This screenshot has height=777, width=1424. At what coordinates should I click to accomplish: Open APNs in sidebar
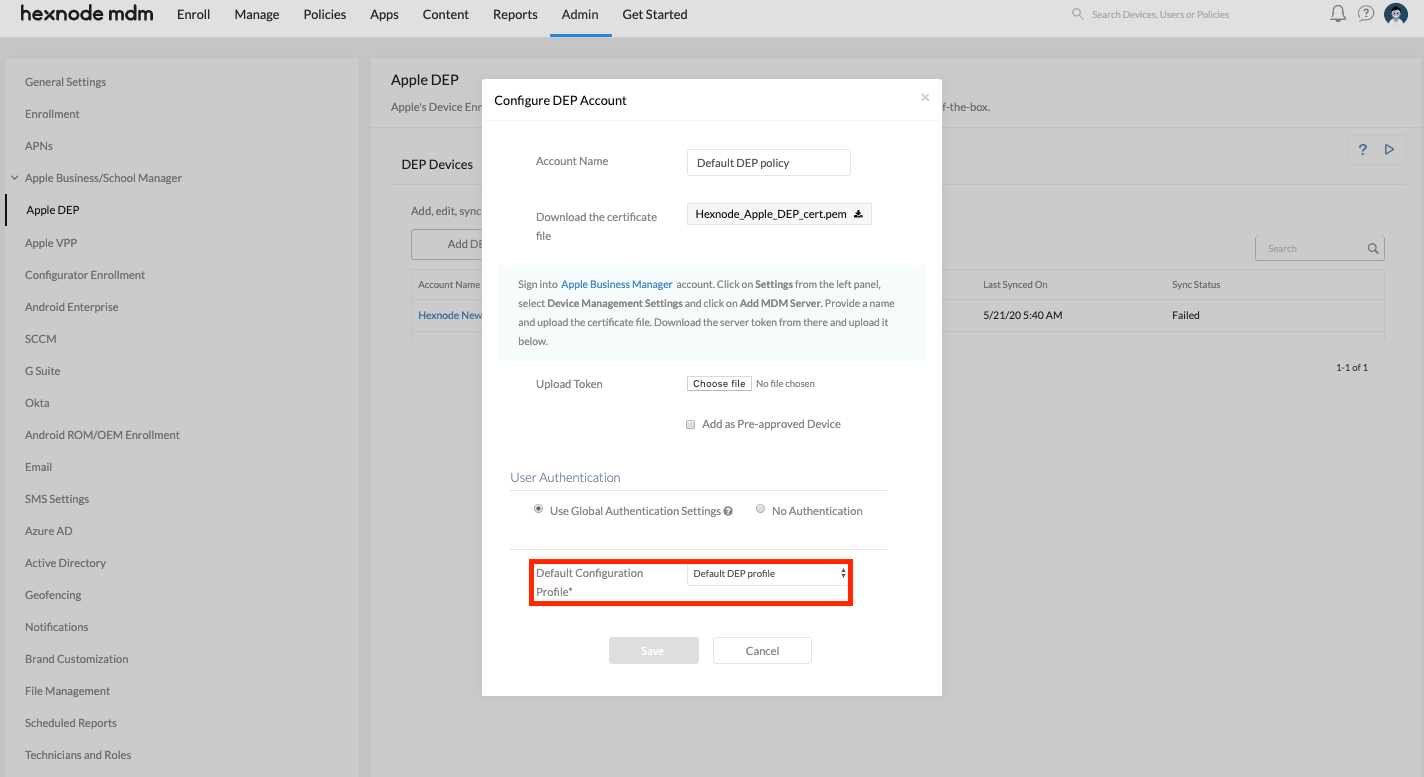pos(39,146)
